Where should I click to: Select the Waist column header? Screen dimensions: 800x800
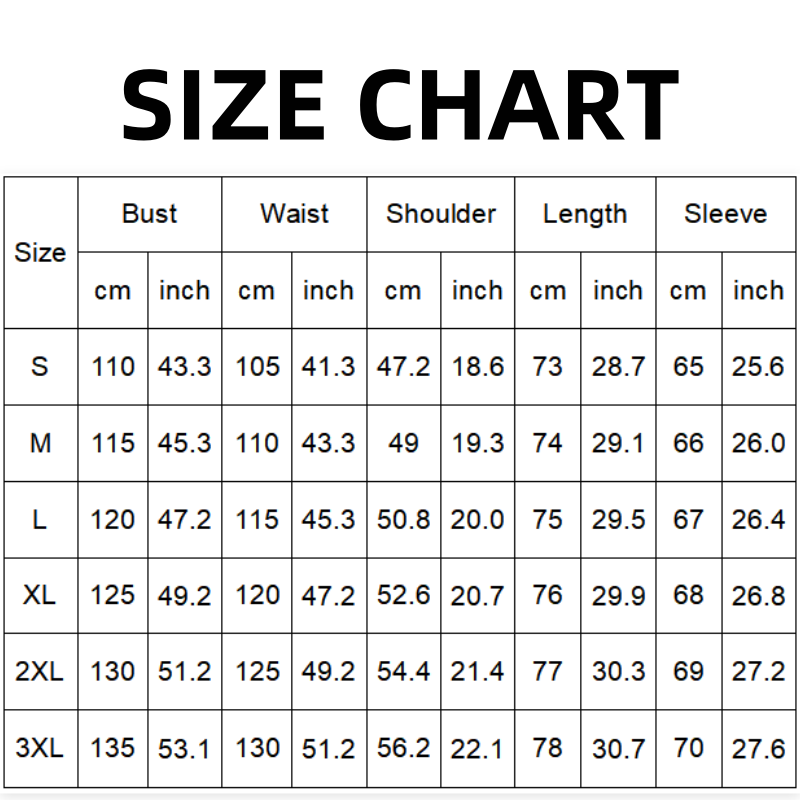294,214
